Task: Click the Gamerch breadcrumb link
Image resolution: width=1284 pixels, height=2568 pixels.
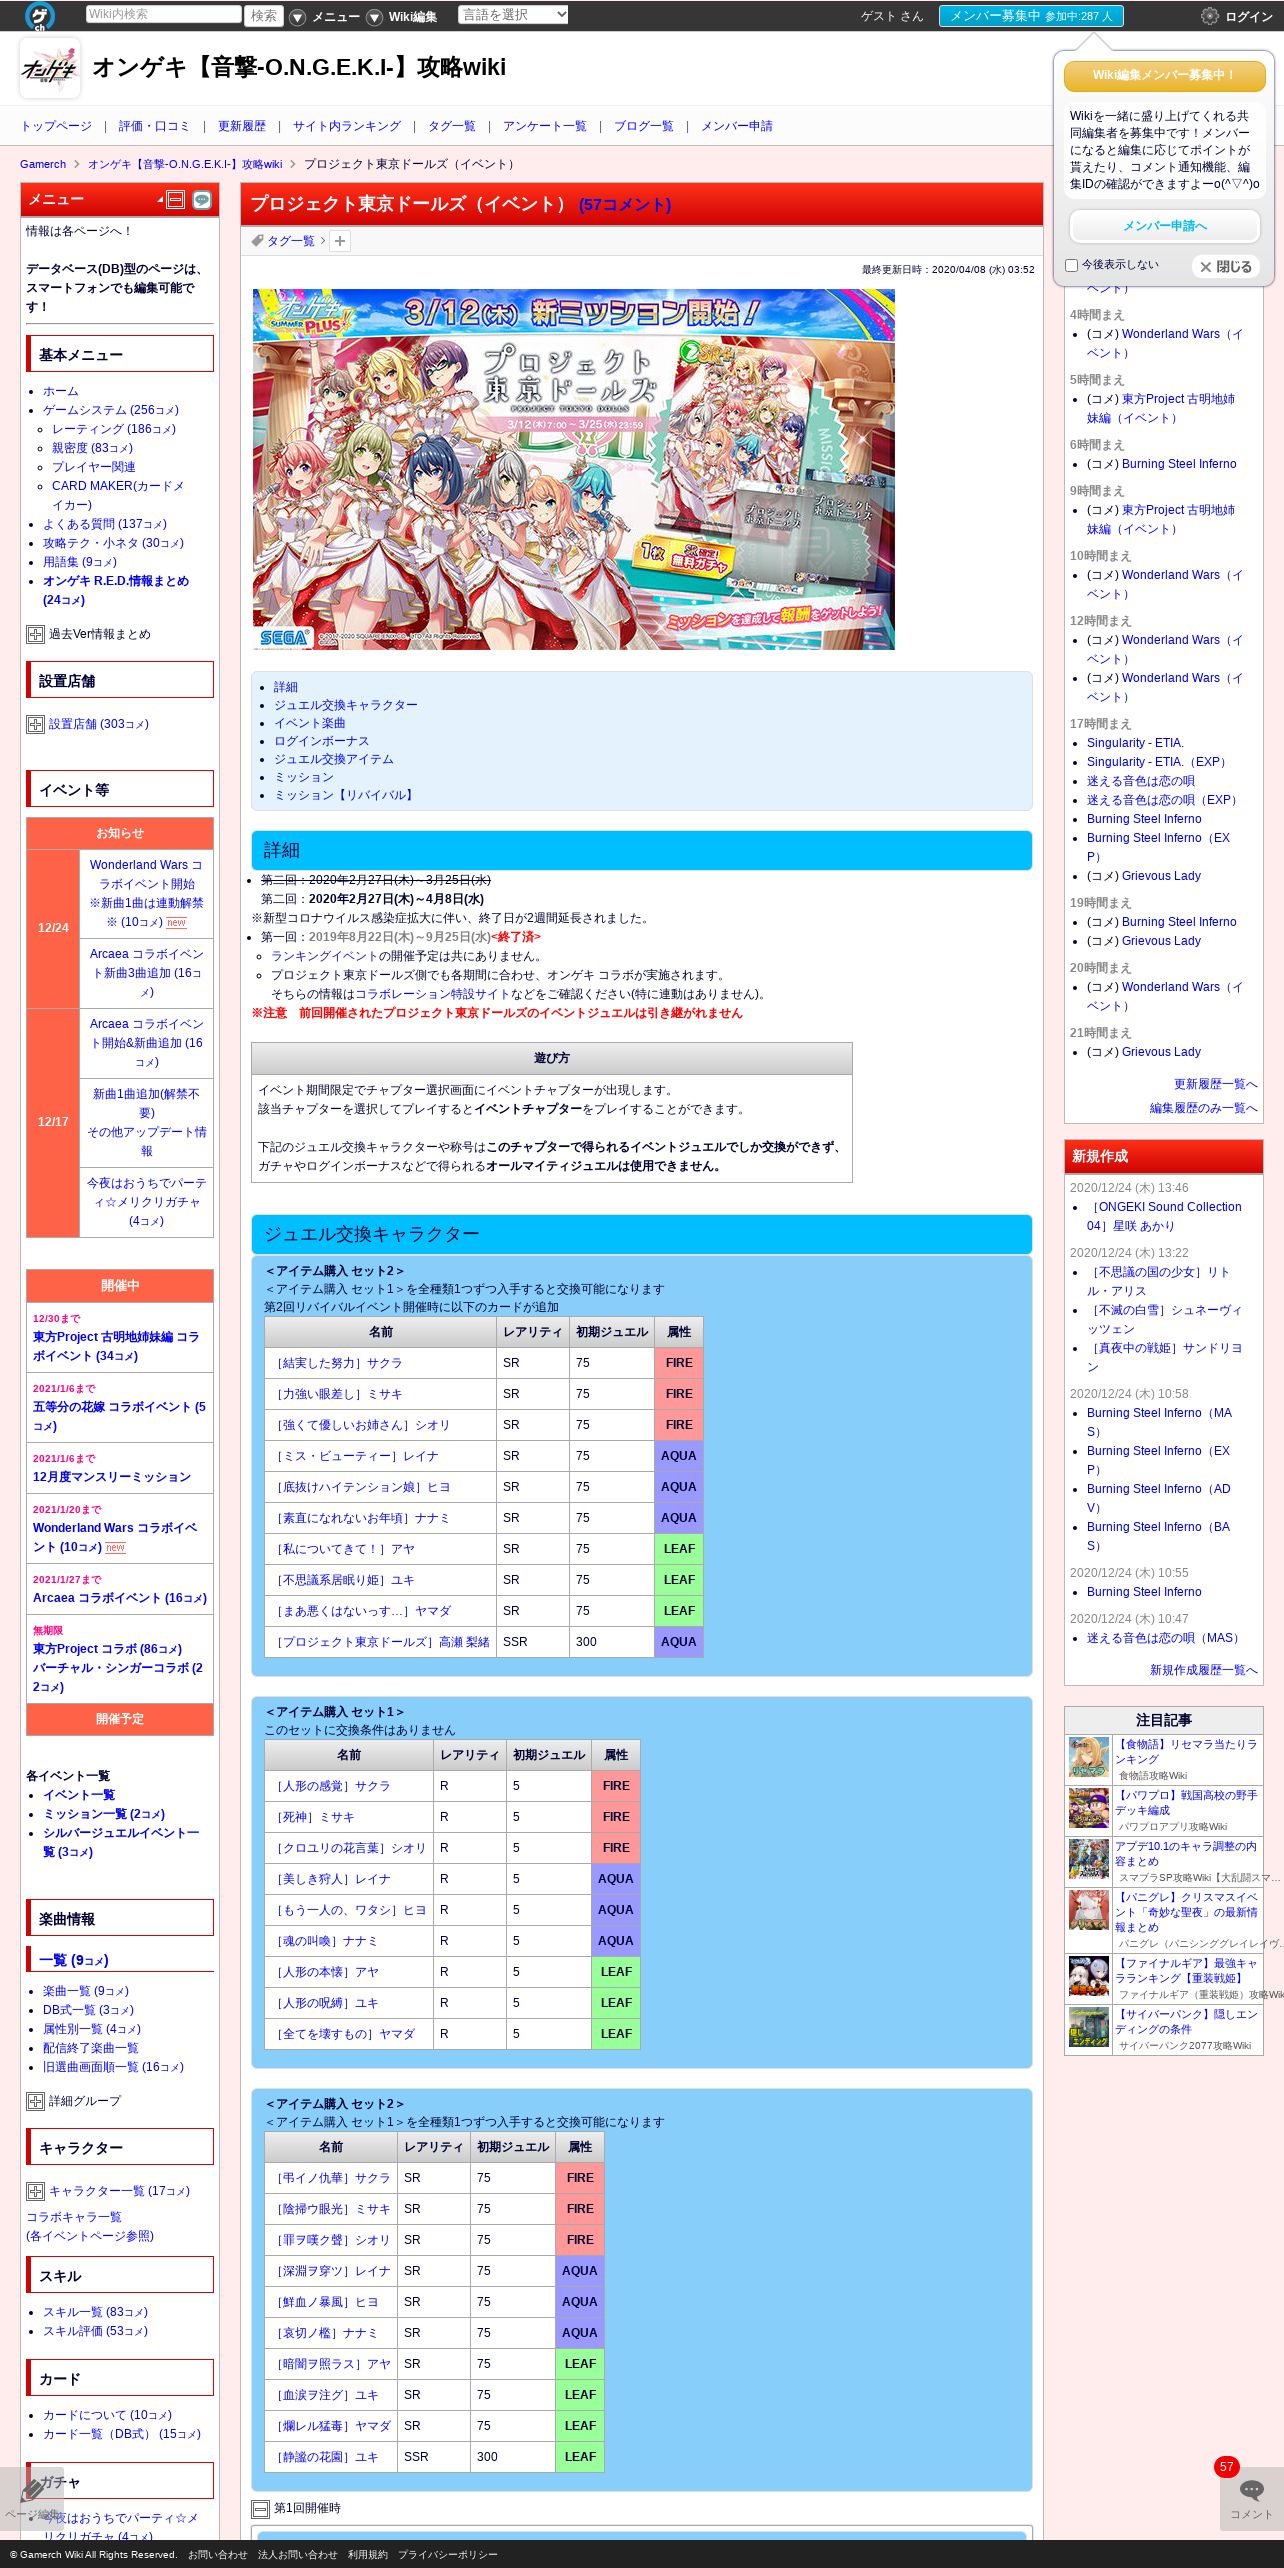Action: click(x=43, y=164)
